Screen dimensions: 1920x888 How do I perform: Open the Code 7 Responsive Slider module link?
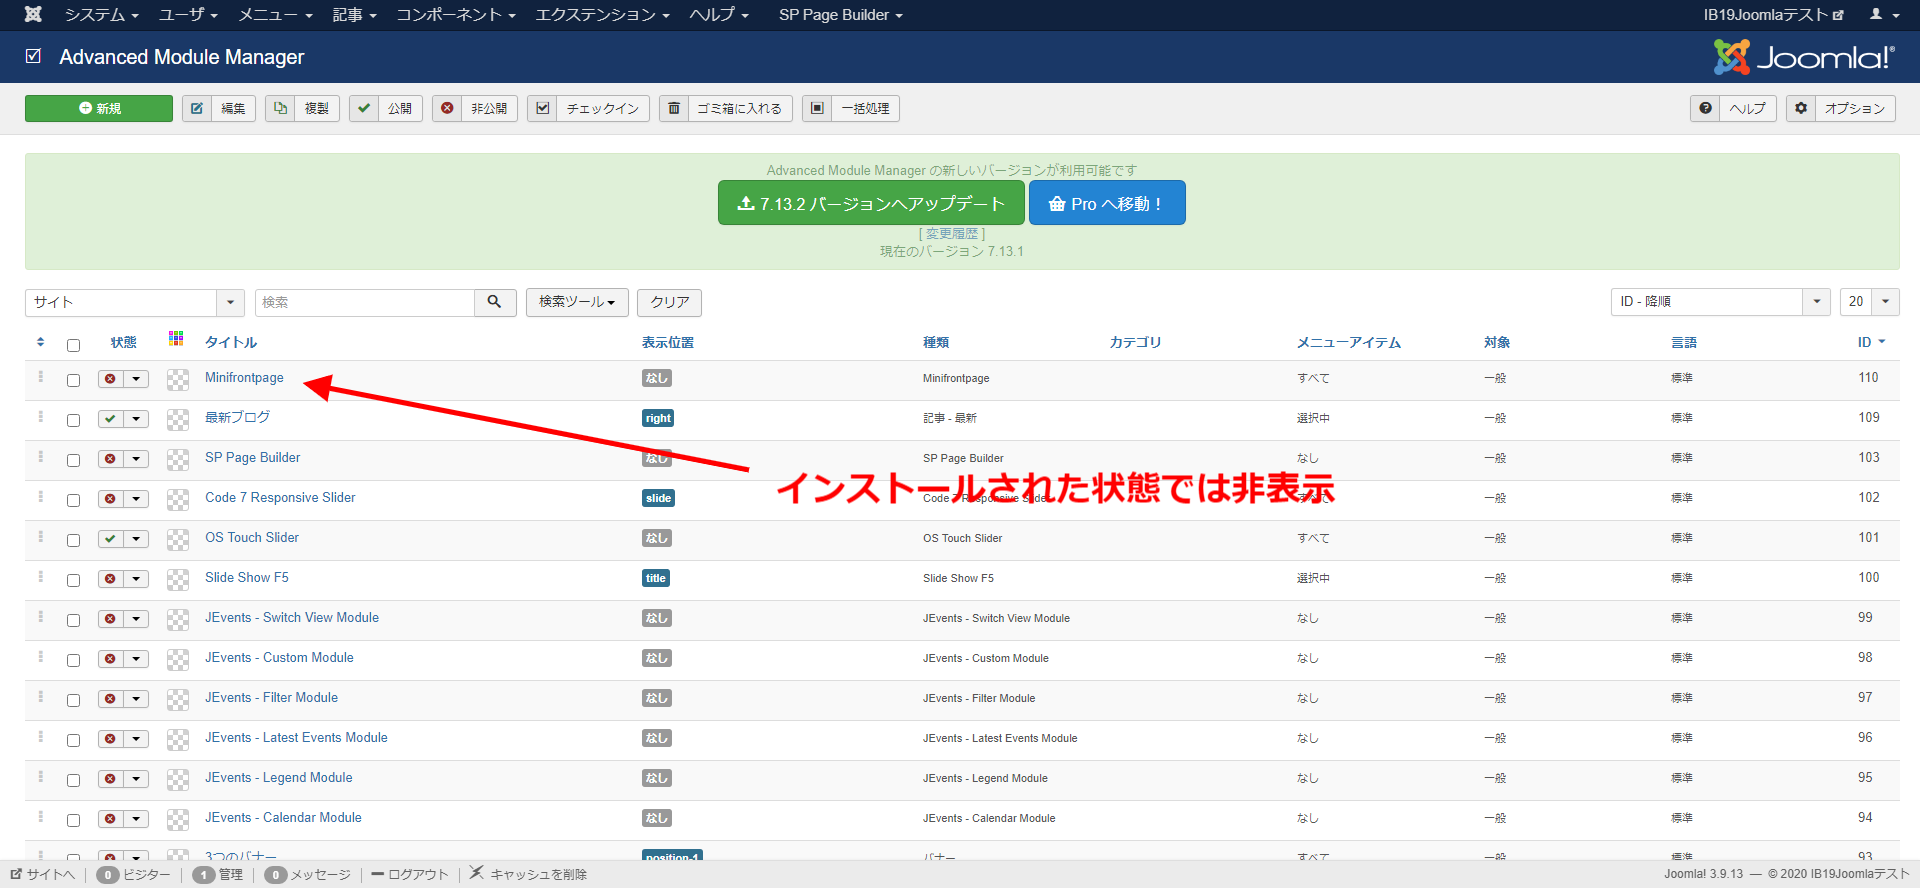[x=280, y=497]
